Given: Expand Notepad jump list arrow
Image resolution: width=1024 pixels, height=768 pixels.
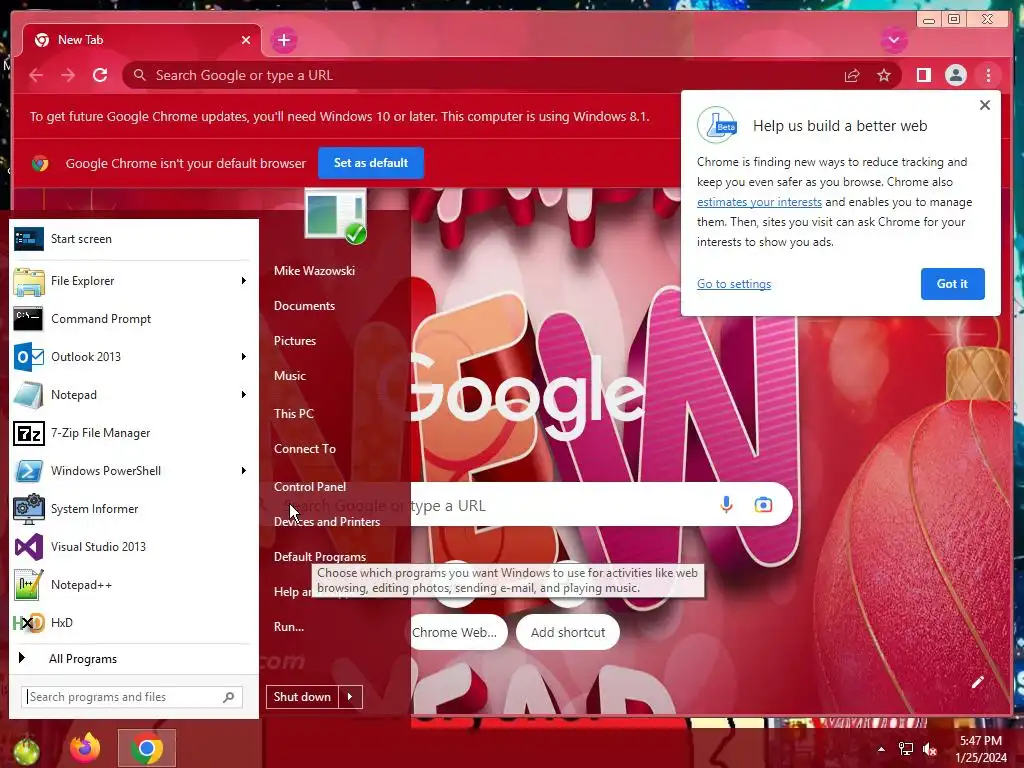Looking at the screenshot, I should point(244,394).
